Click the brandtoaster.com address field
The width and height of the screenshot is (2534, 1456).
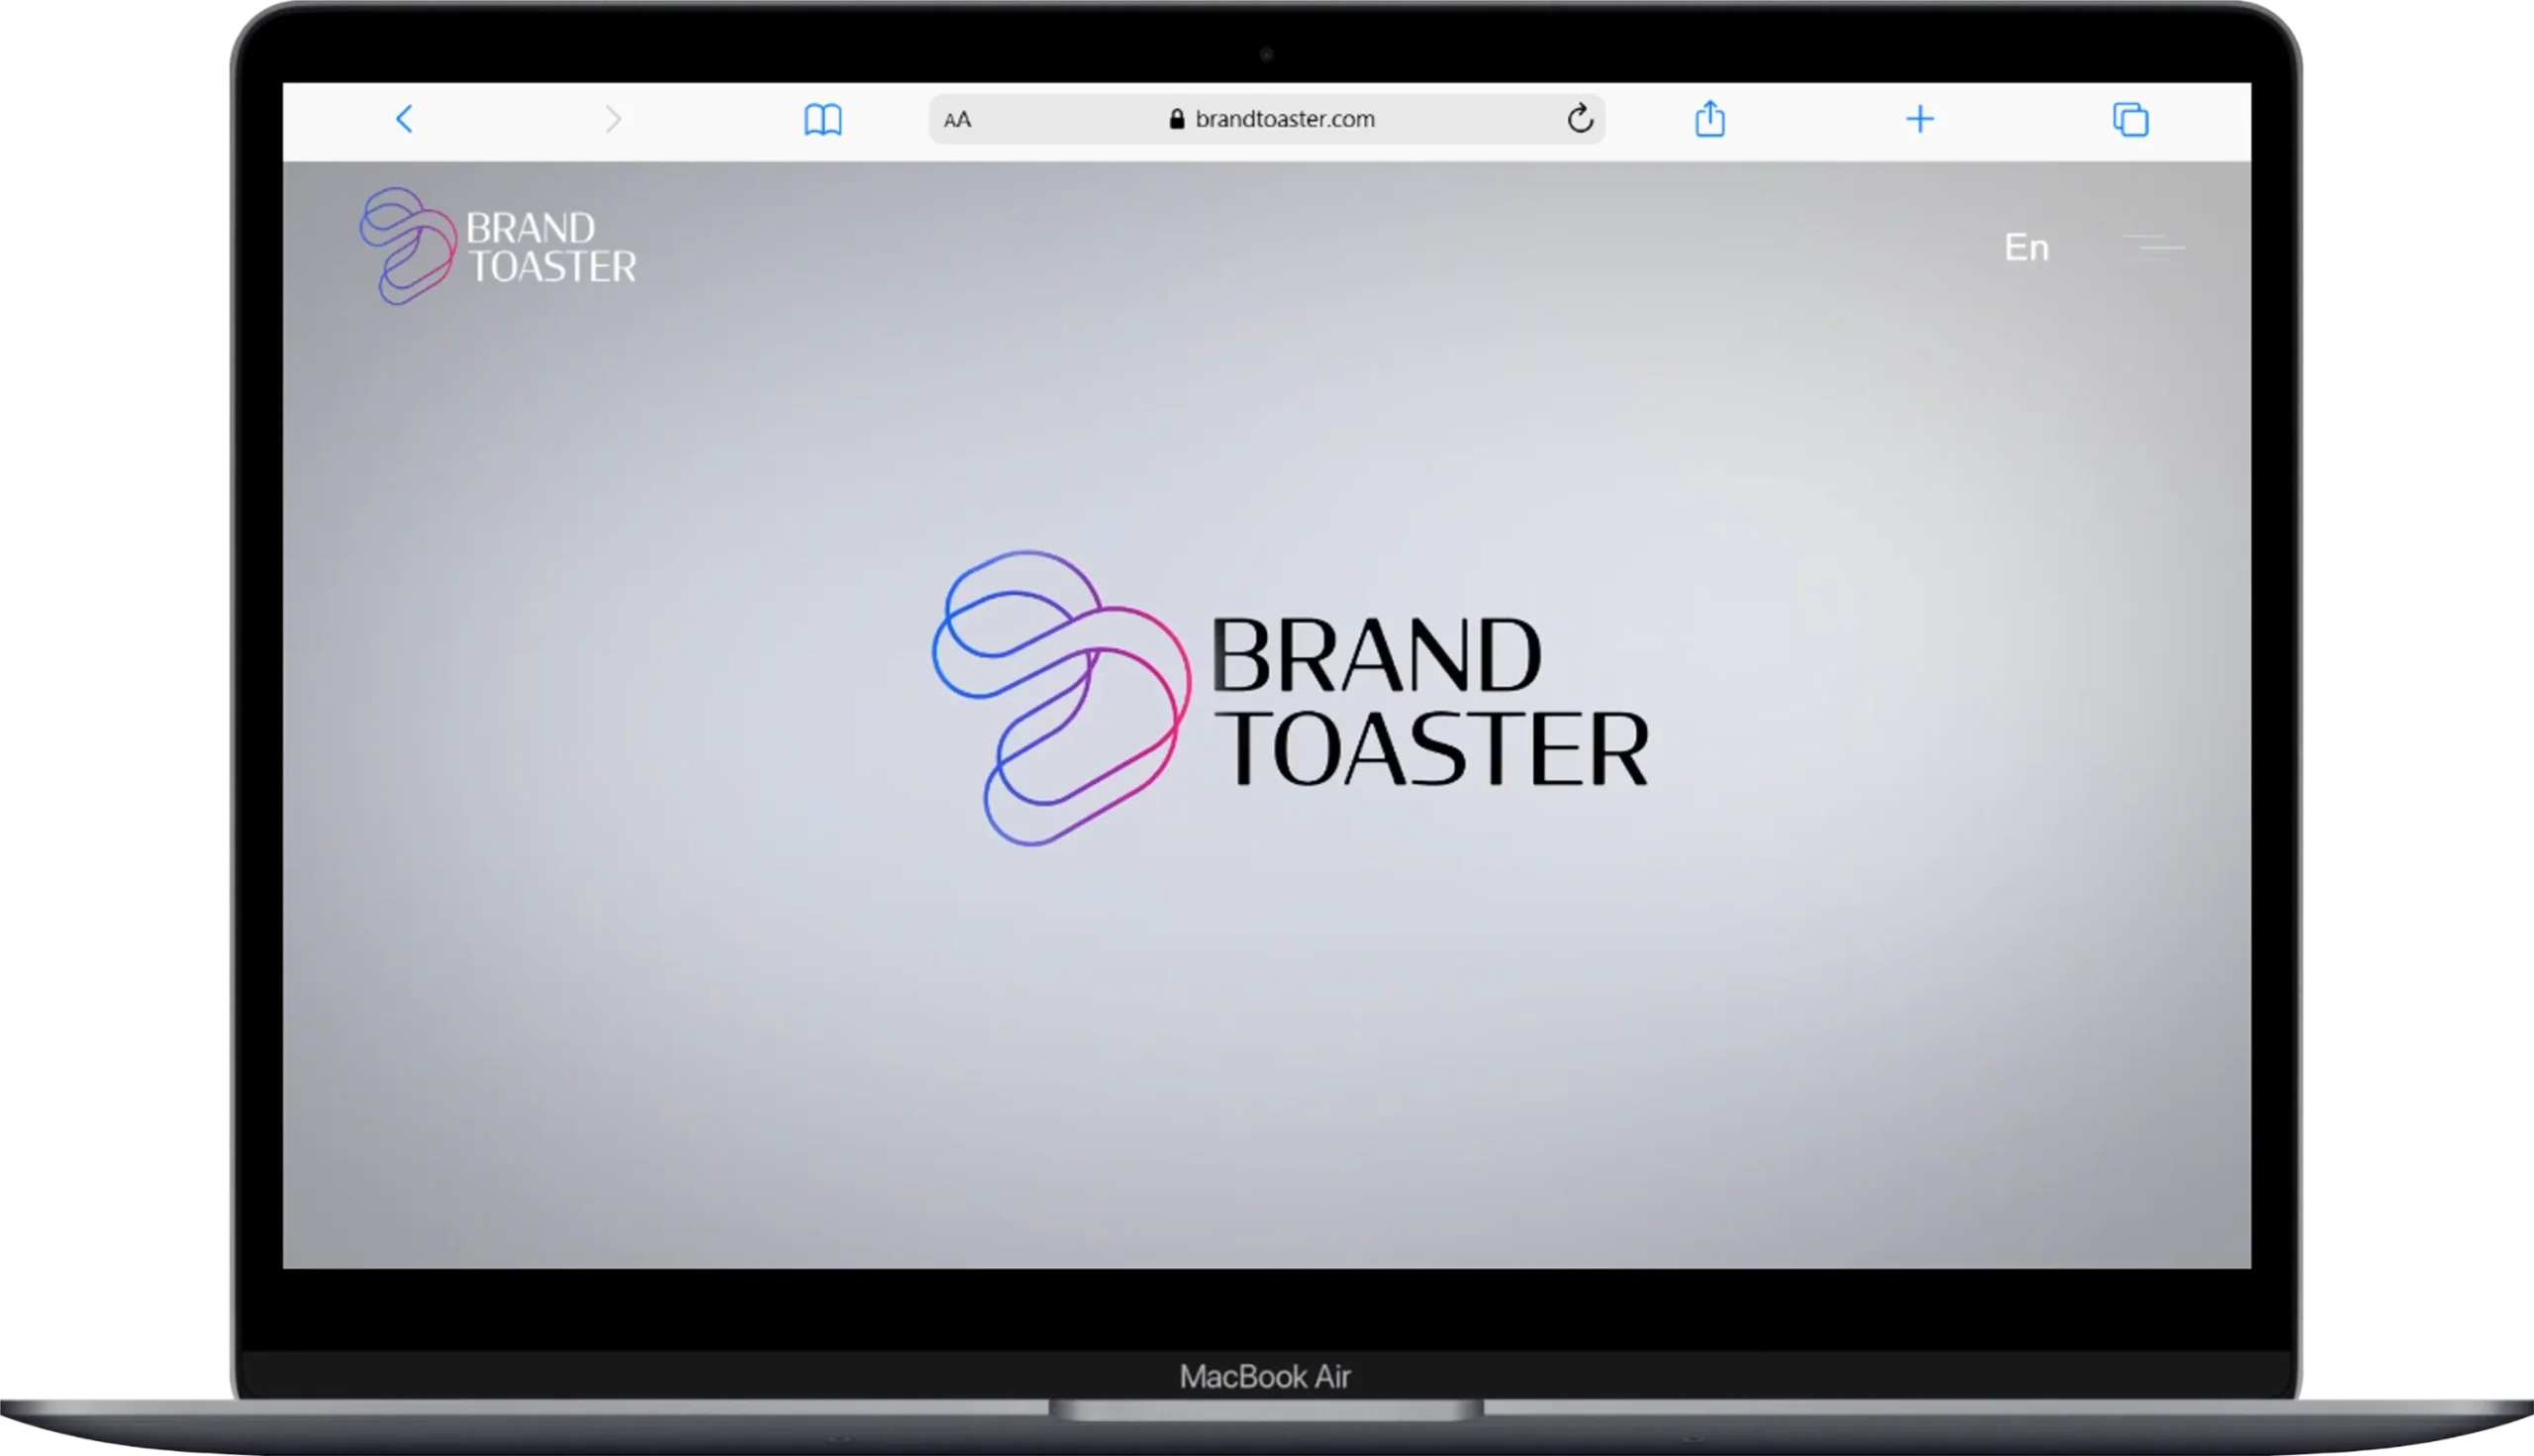[x=1266, y=119]
